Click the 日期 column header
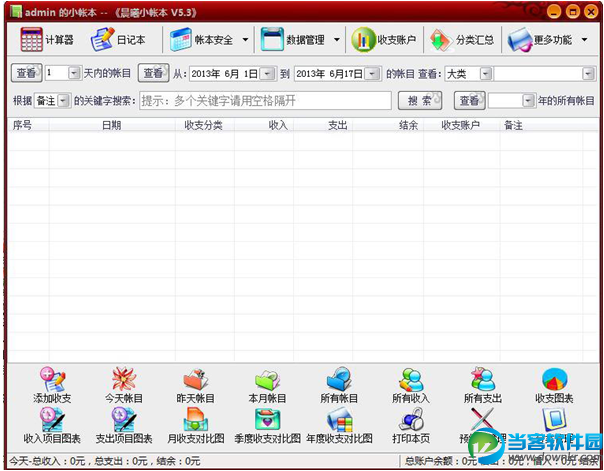The image size is (604, 471). [112, 125]
